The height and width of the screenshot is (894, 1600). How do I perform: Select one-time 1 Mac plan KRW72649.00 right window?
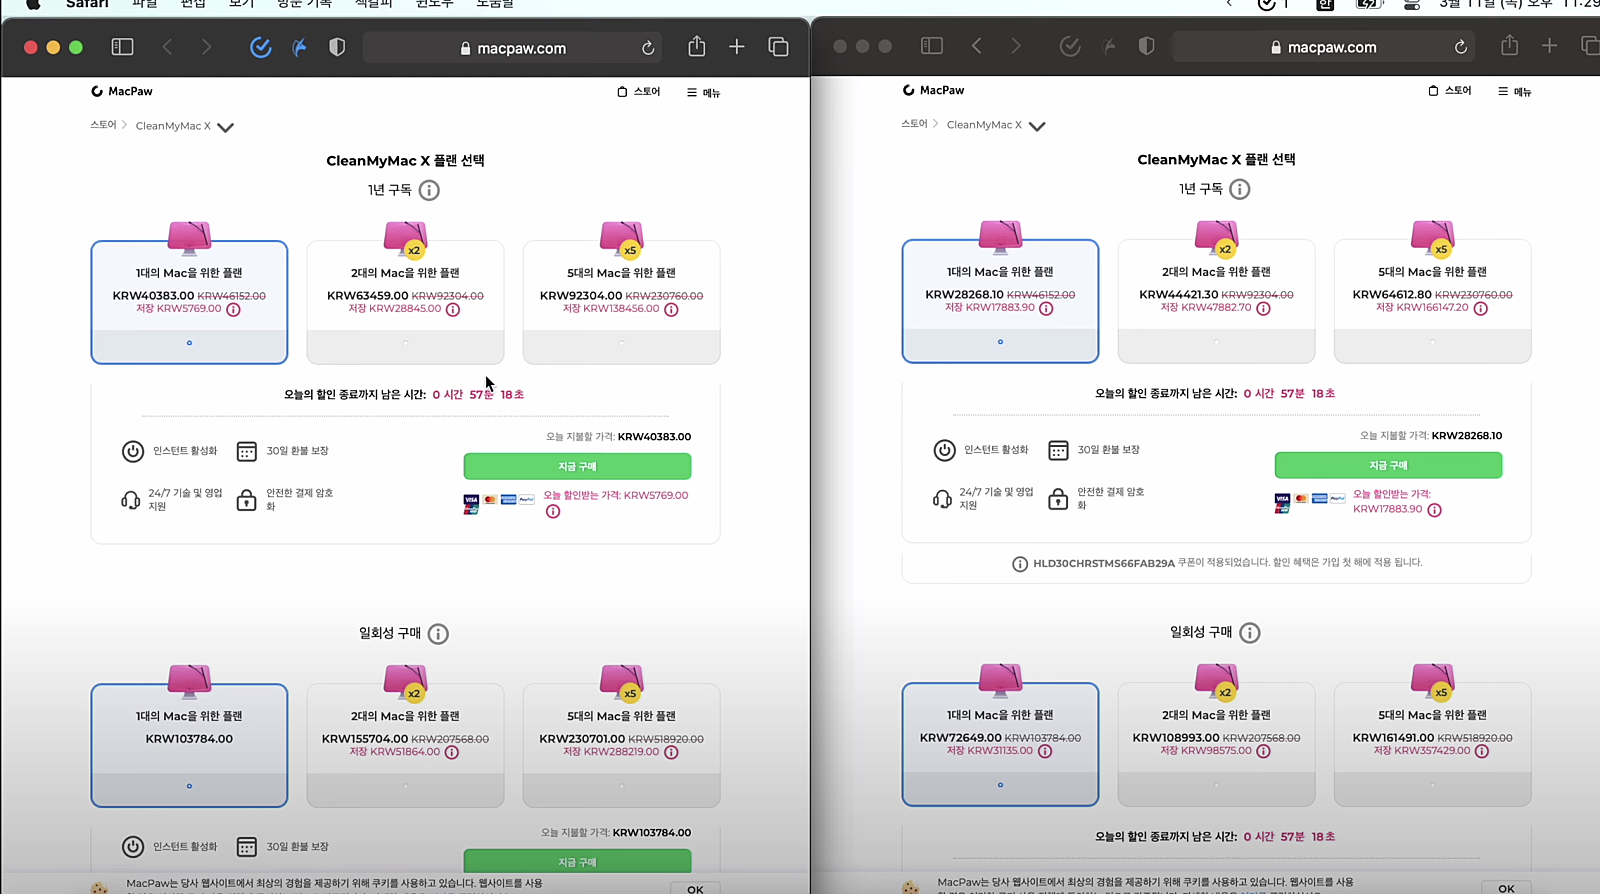(1000, 744)
